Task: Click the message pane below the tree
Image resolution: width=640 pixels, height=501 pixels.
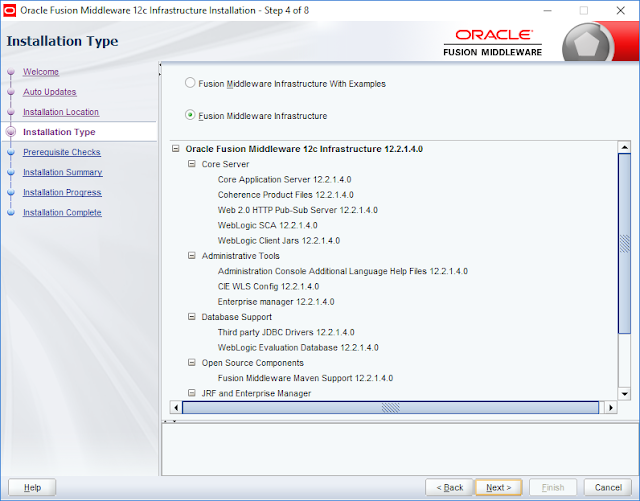Action: pos(400,450)
